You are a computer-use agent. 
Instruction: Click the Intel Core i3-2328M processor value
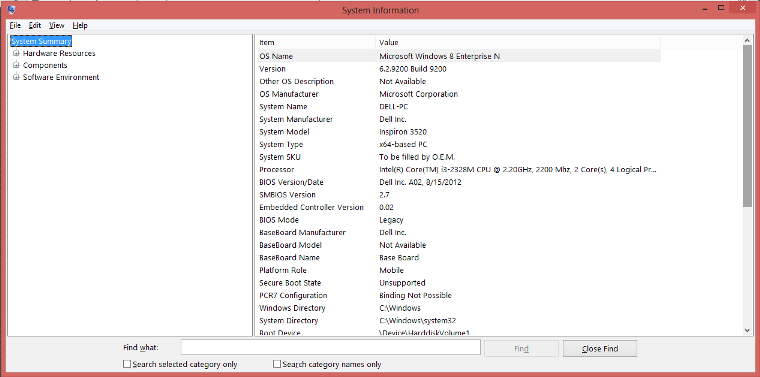(x=518, y=170)
